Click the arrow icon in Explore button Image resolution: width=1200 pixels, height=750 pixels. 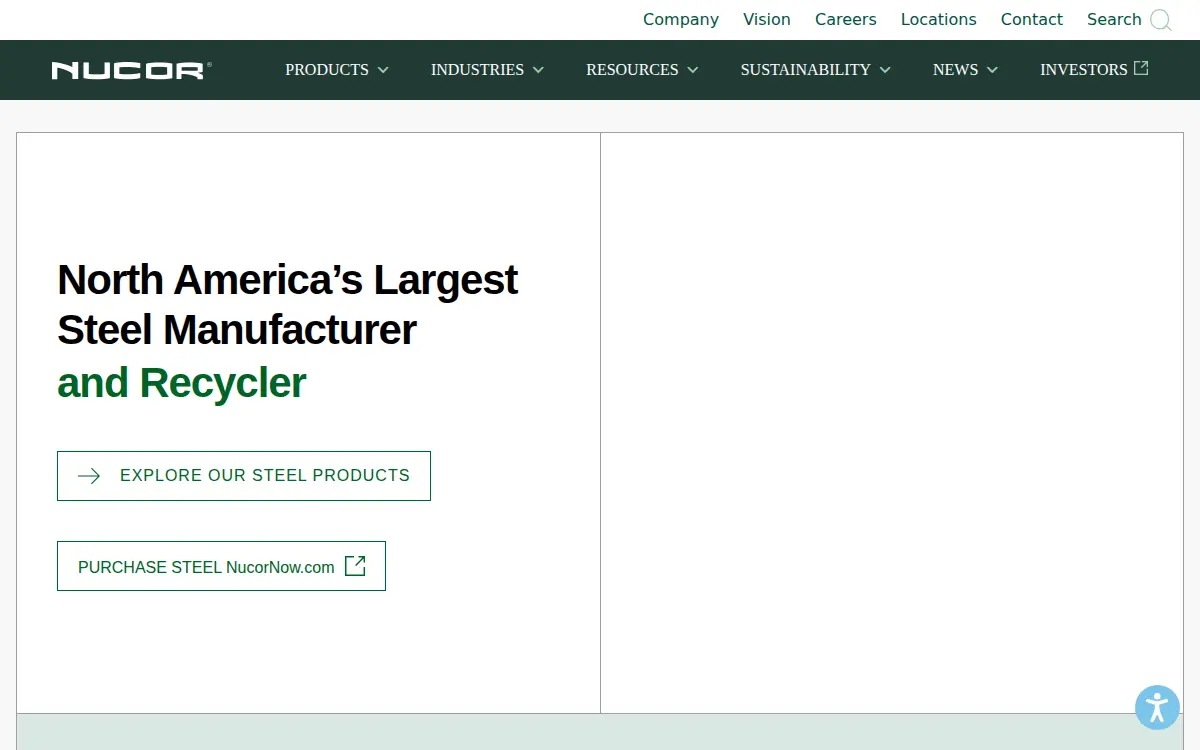pos(89,476)
